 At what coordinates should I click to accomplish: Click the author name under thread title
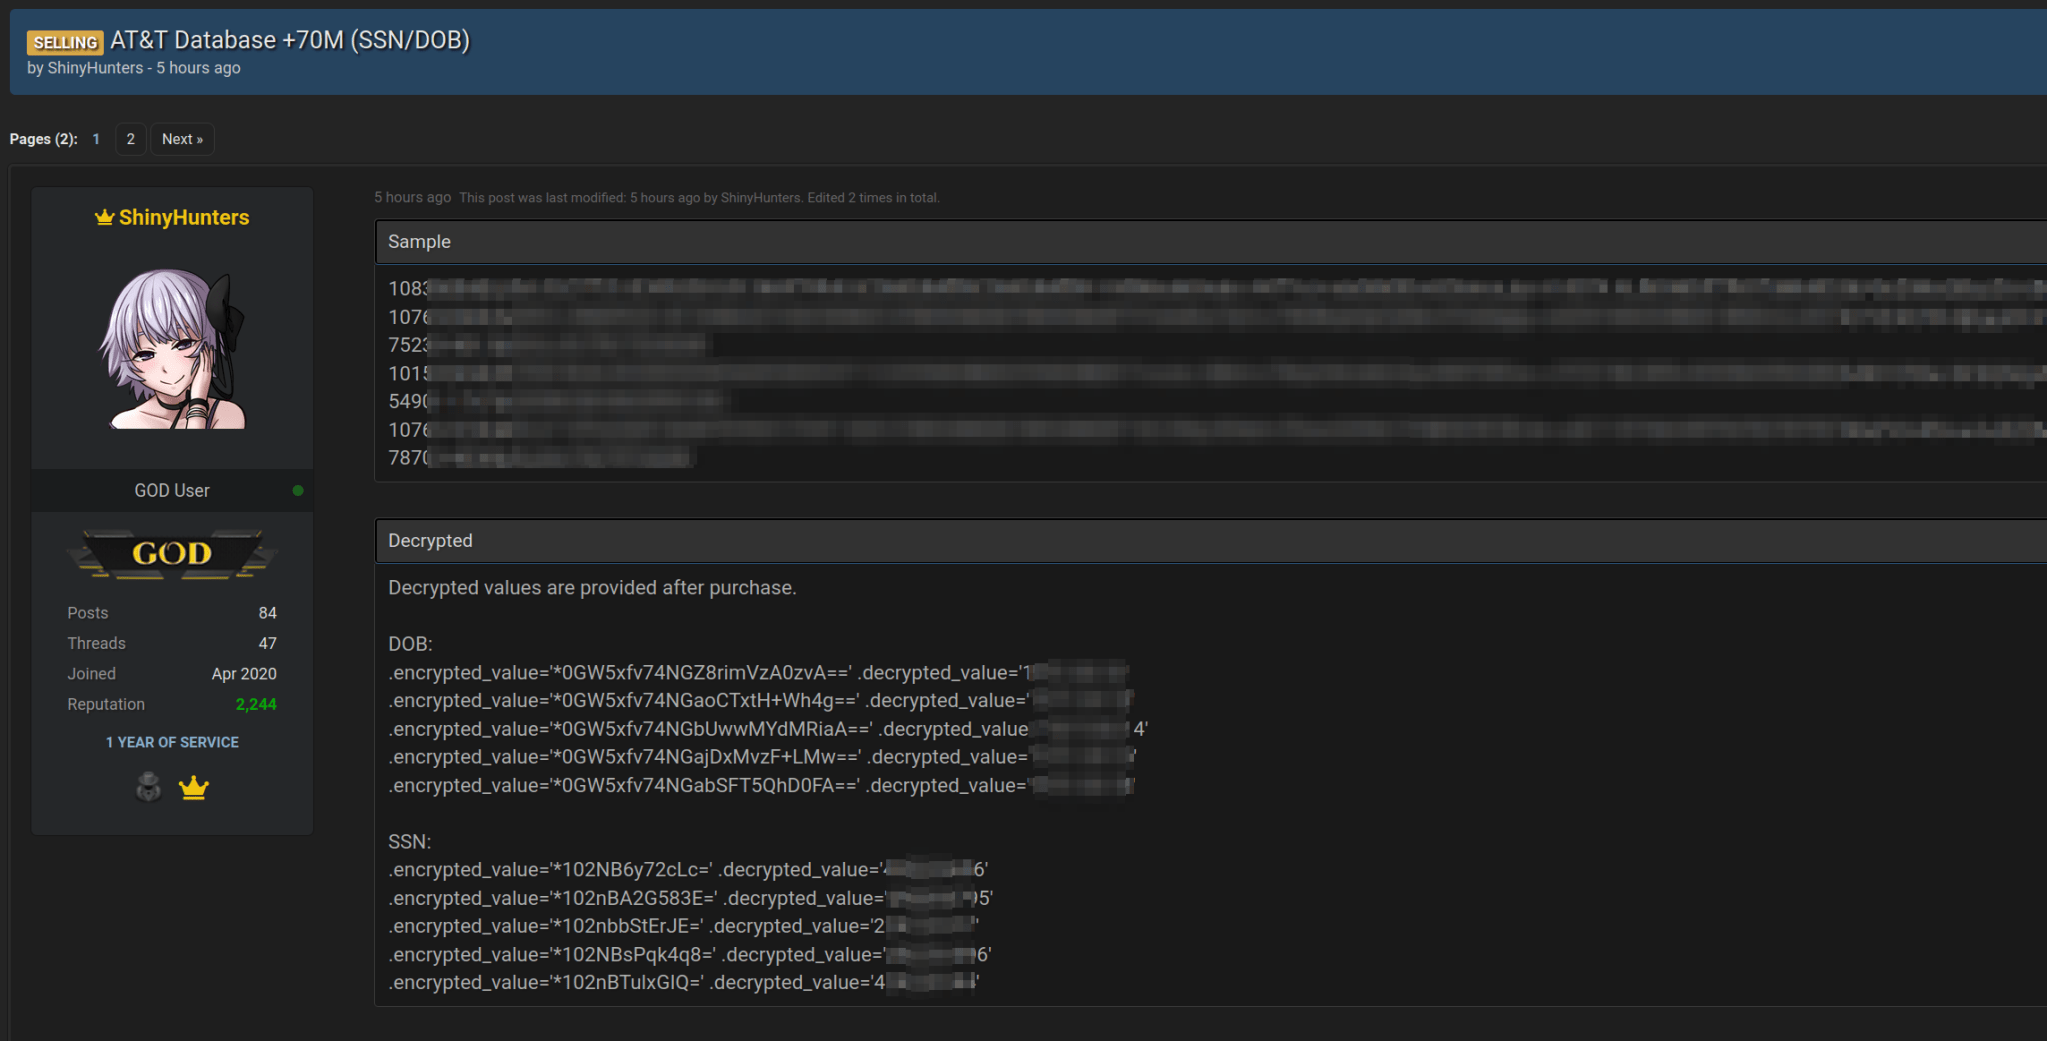point(95,68)
